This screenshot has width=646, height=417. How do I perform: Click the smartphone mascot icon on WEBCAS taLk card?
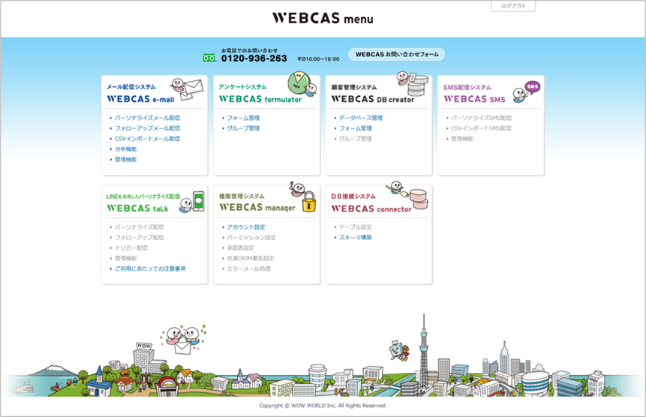point(192,201)
